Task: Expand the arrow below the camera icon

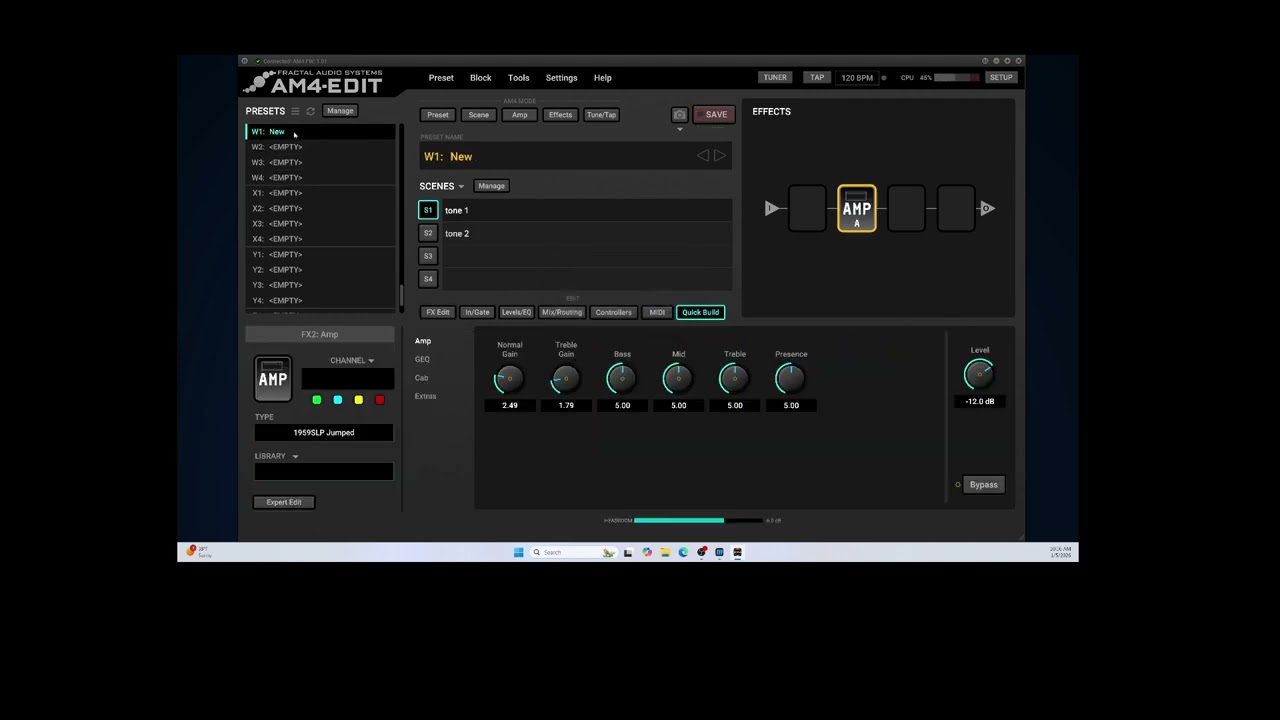Action: point(680,129)
